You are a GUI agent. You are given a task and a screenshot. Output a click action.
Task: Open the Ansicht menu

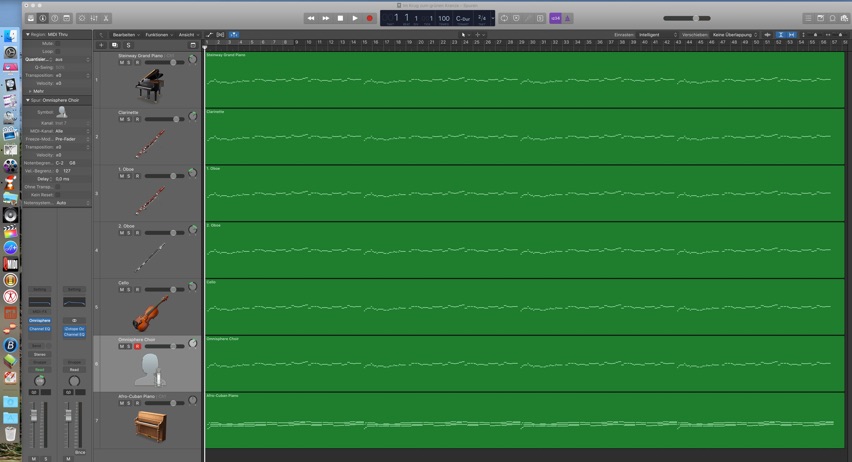pyautogui.click(x=189, y=35)
